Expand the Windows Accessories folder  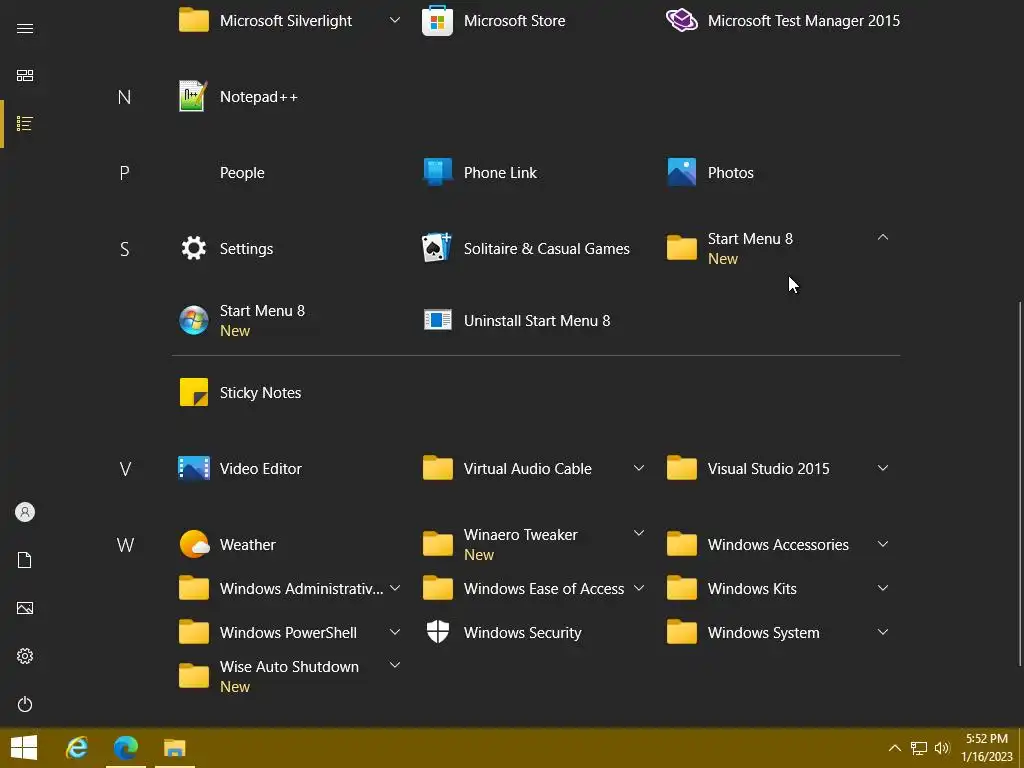[882, 544]
